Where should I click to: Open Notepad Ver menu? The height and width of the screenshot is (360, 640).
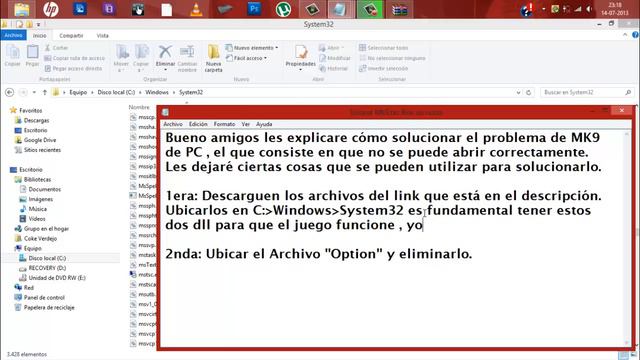click(x=245, y=124)
